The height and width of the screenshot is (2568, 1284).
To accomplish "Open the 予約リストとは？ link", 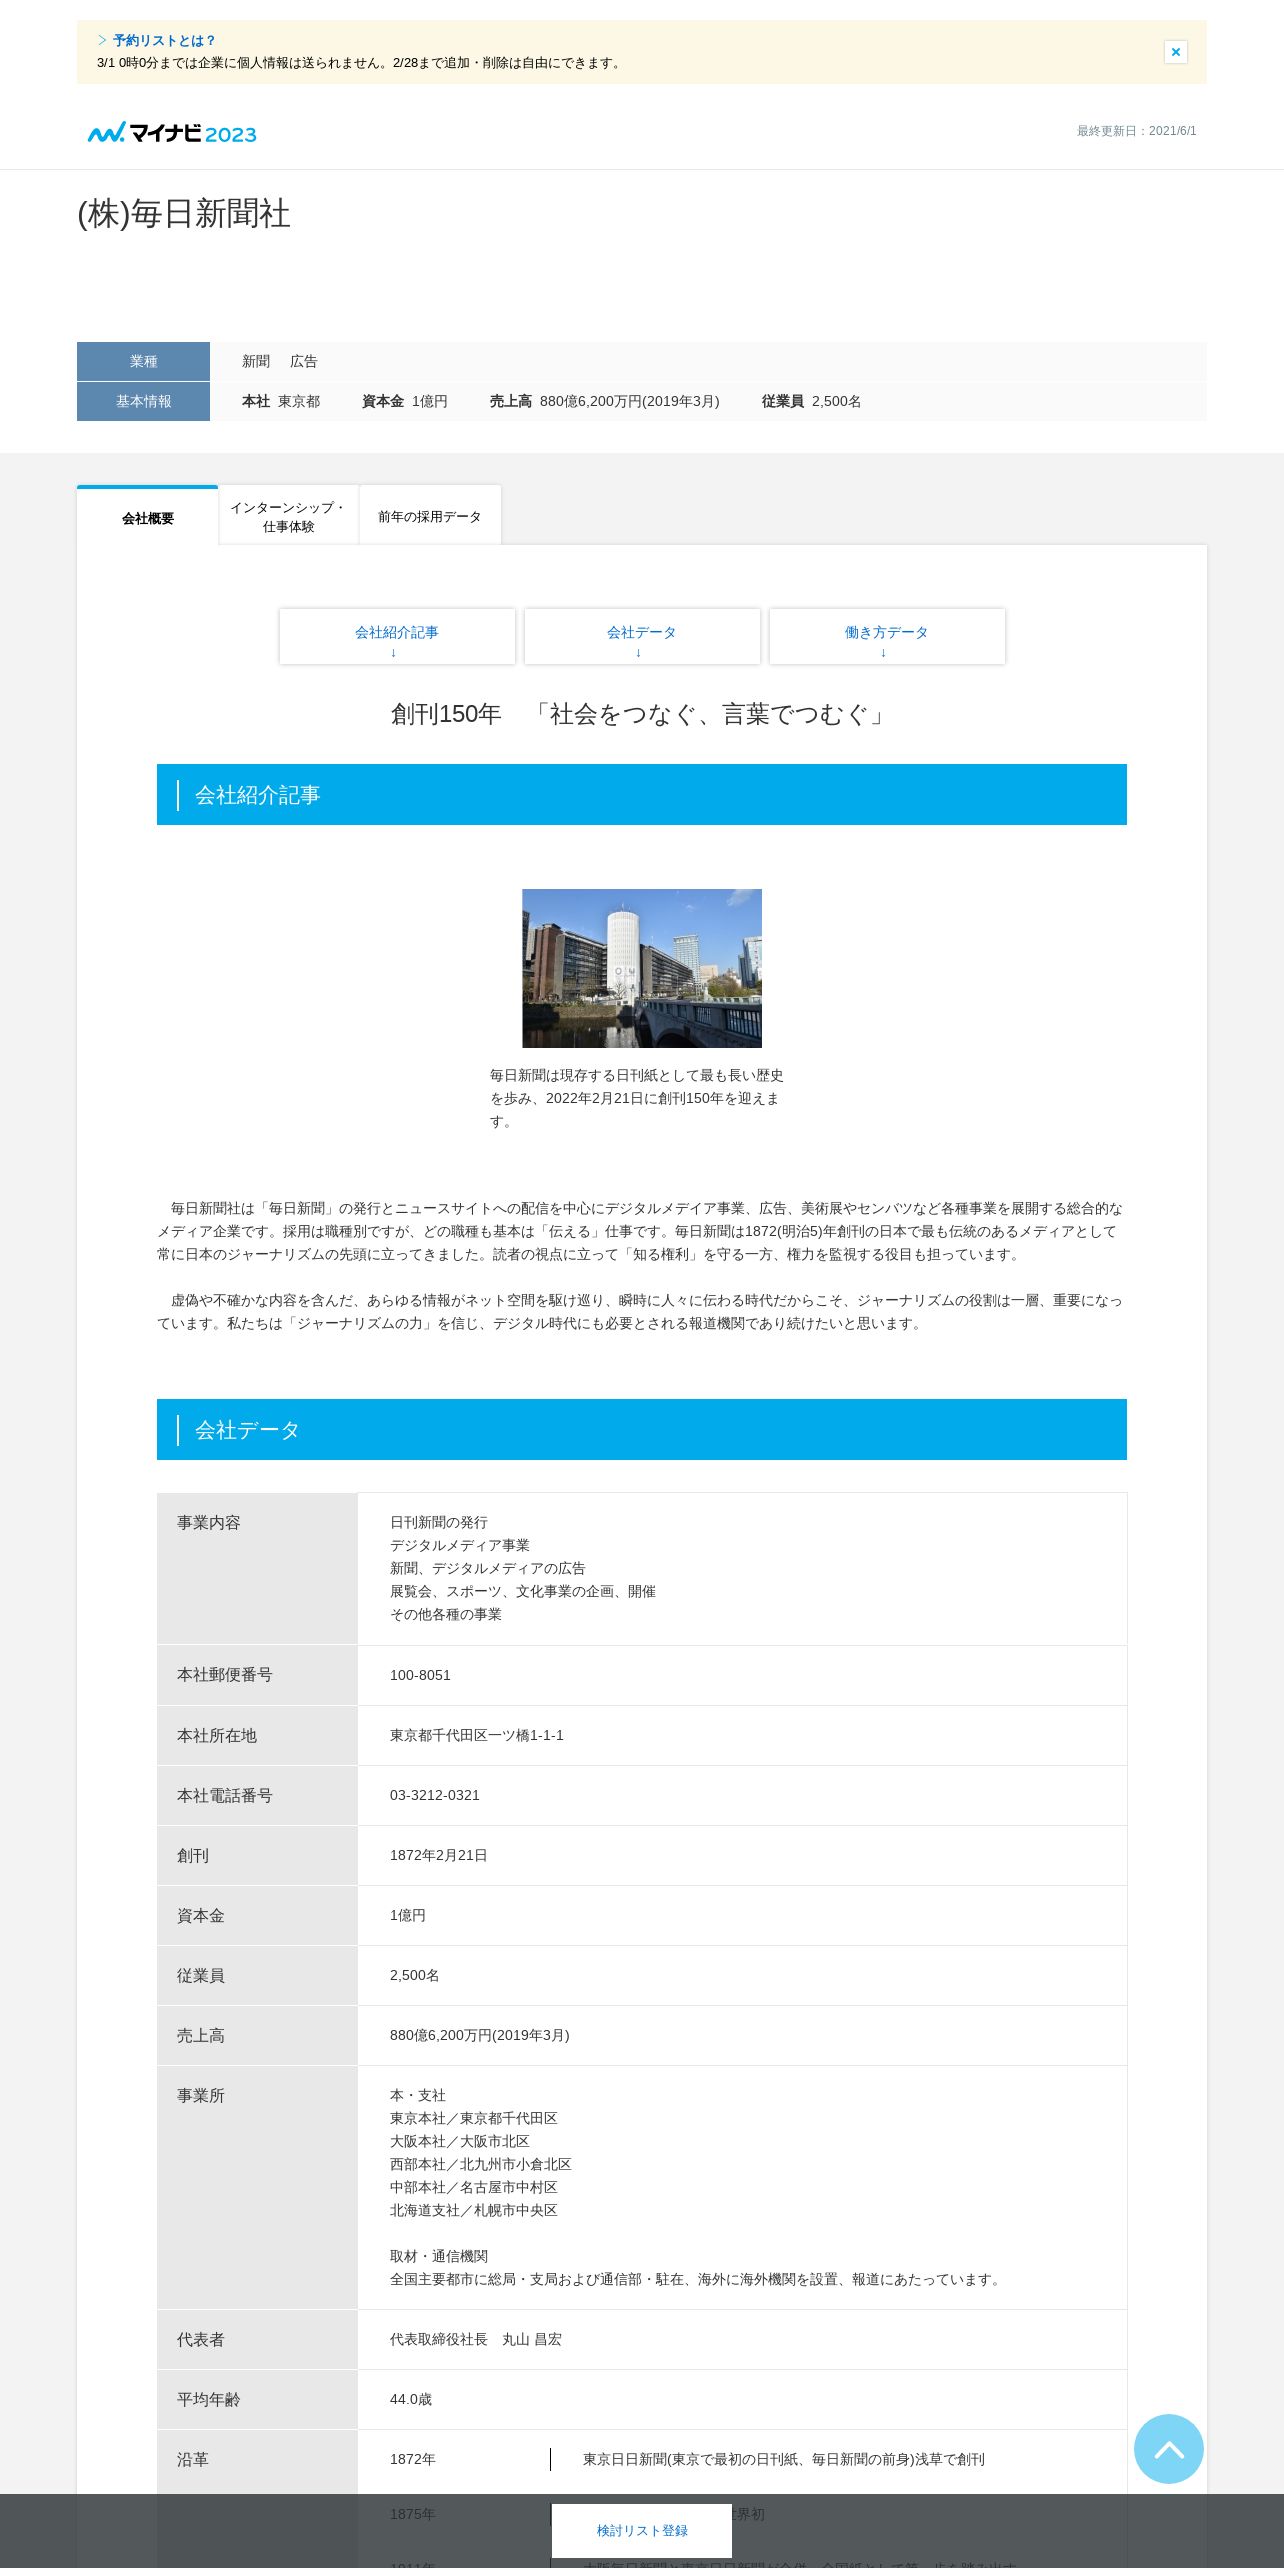I will [164, 41].
